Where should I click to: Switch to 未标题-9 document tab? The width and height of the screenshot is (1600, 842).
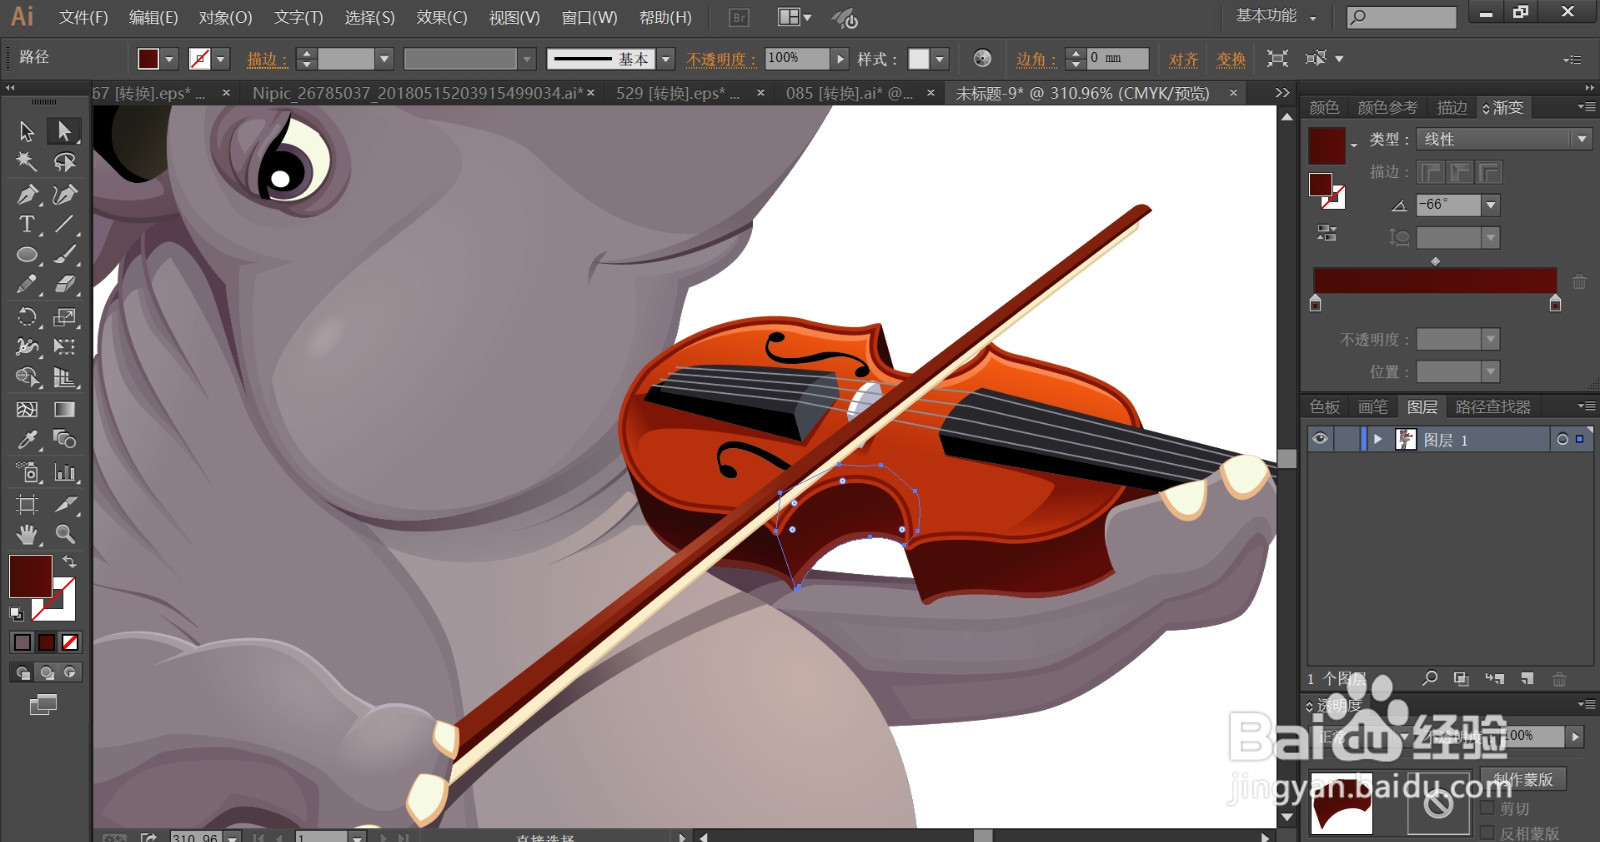[1082, 93]
